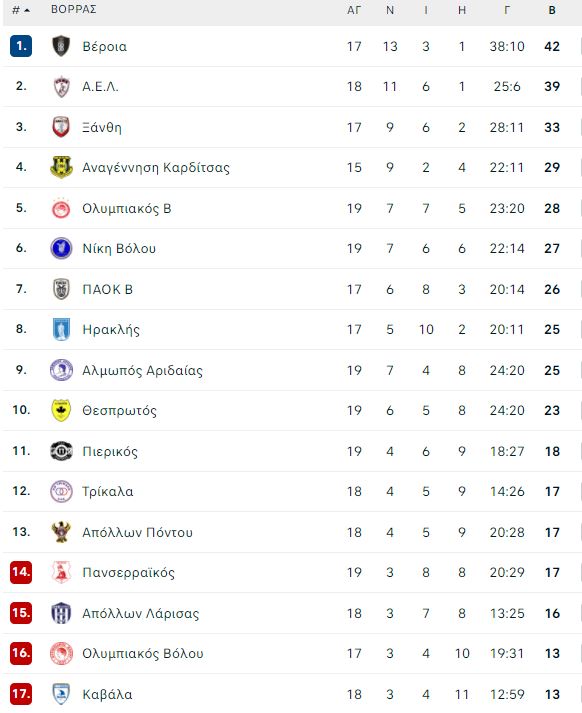This screenshot has height=713, width=582.
Task: Open the ΠΑΟΚ Β shield icon
Action: point(61,289)
